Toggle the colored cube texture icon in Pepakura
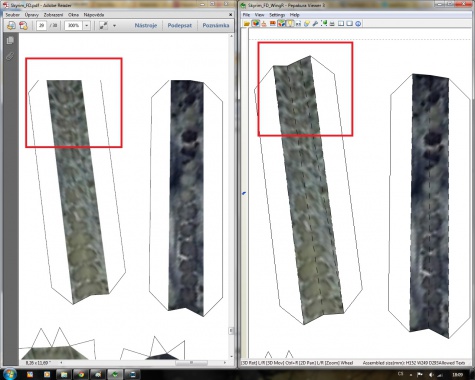The image size is (475, 380). click(x=281, y=24)
